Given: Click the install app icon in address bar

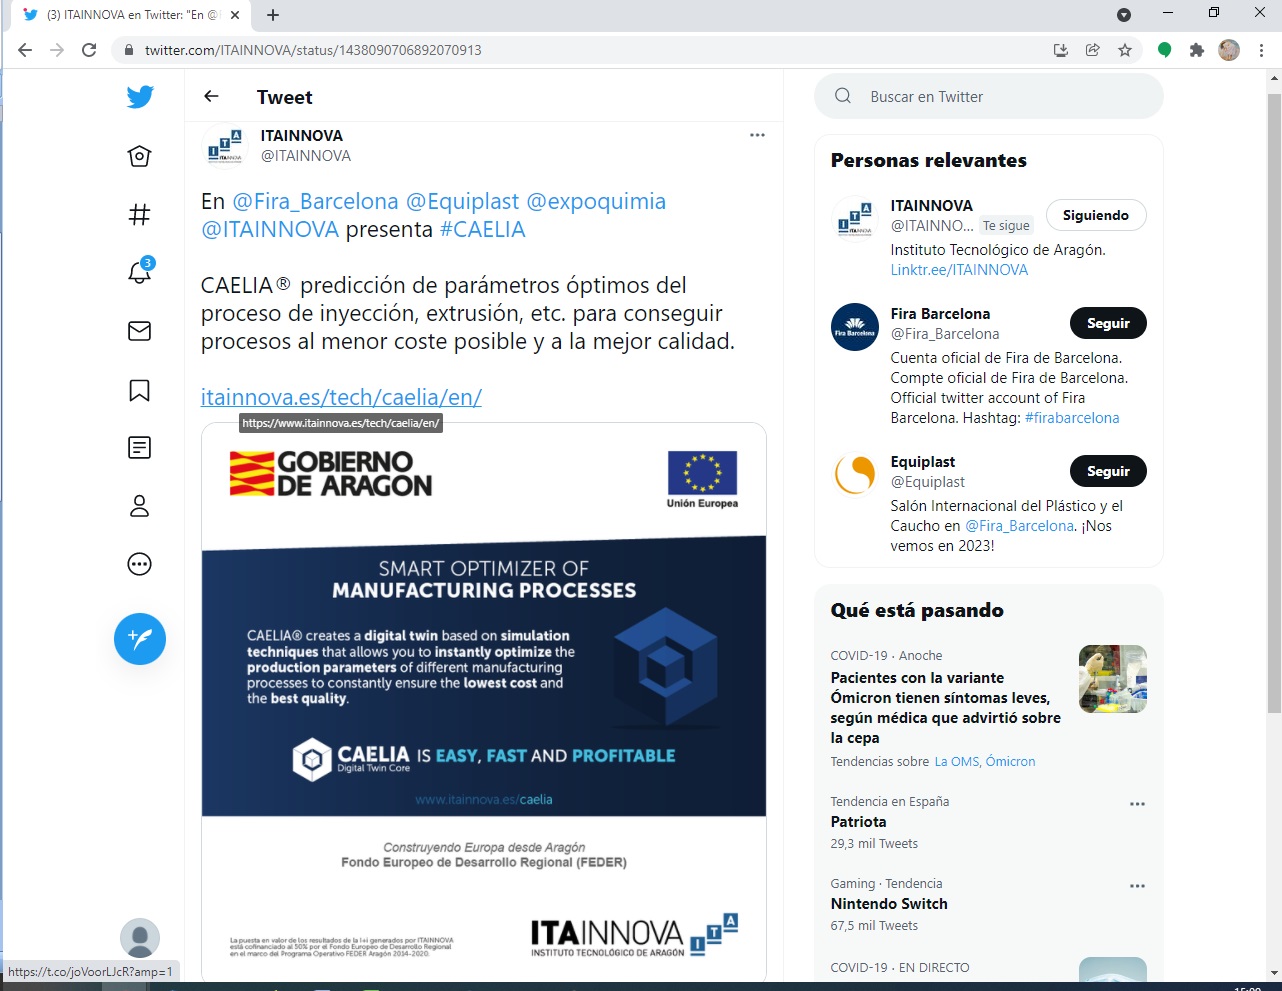Looking at the screenshot, I should click(x=1061, y=50).
